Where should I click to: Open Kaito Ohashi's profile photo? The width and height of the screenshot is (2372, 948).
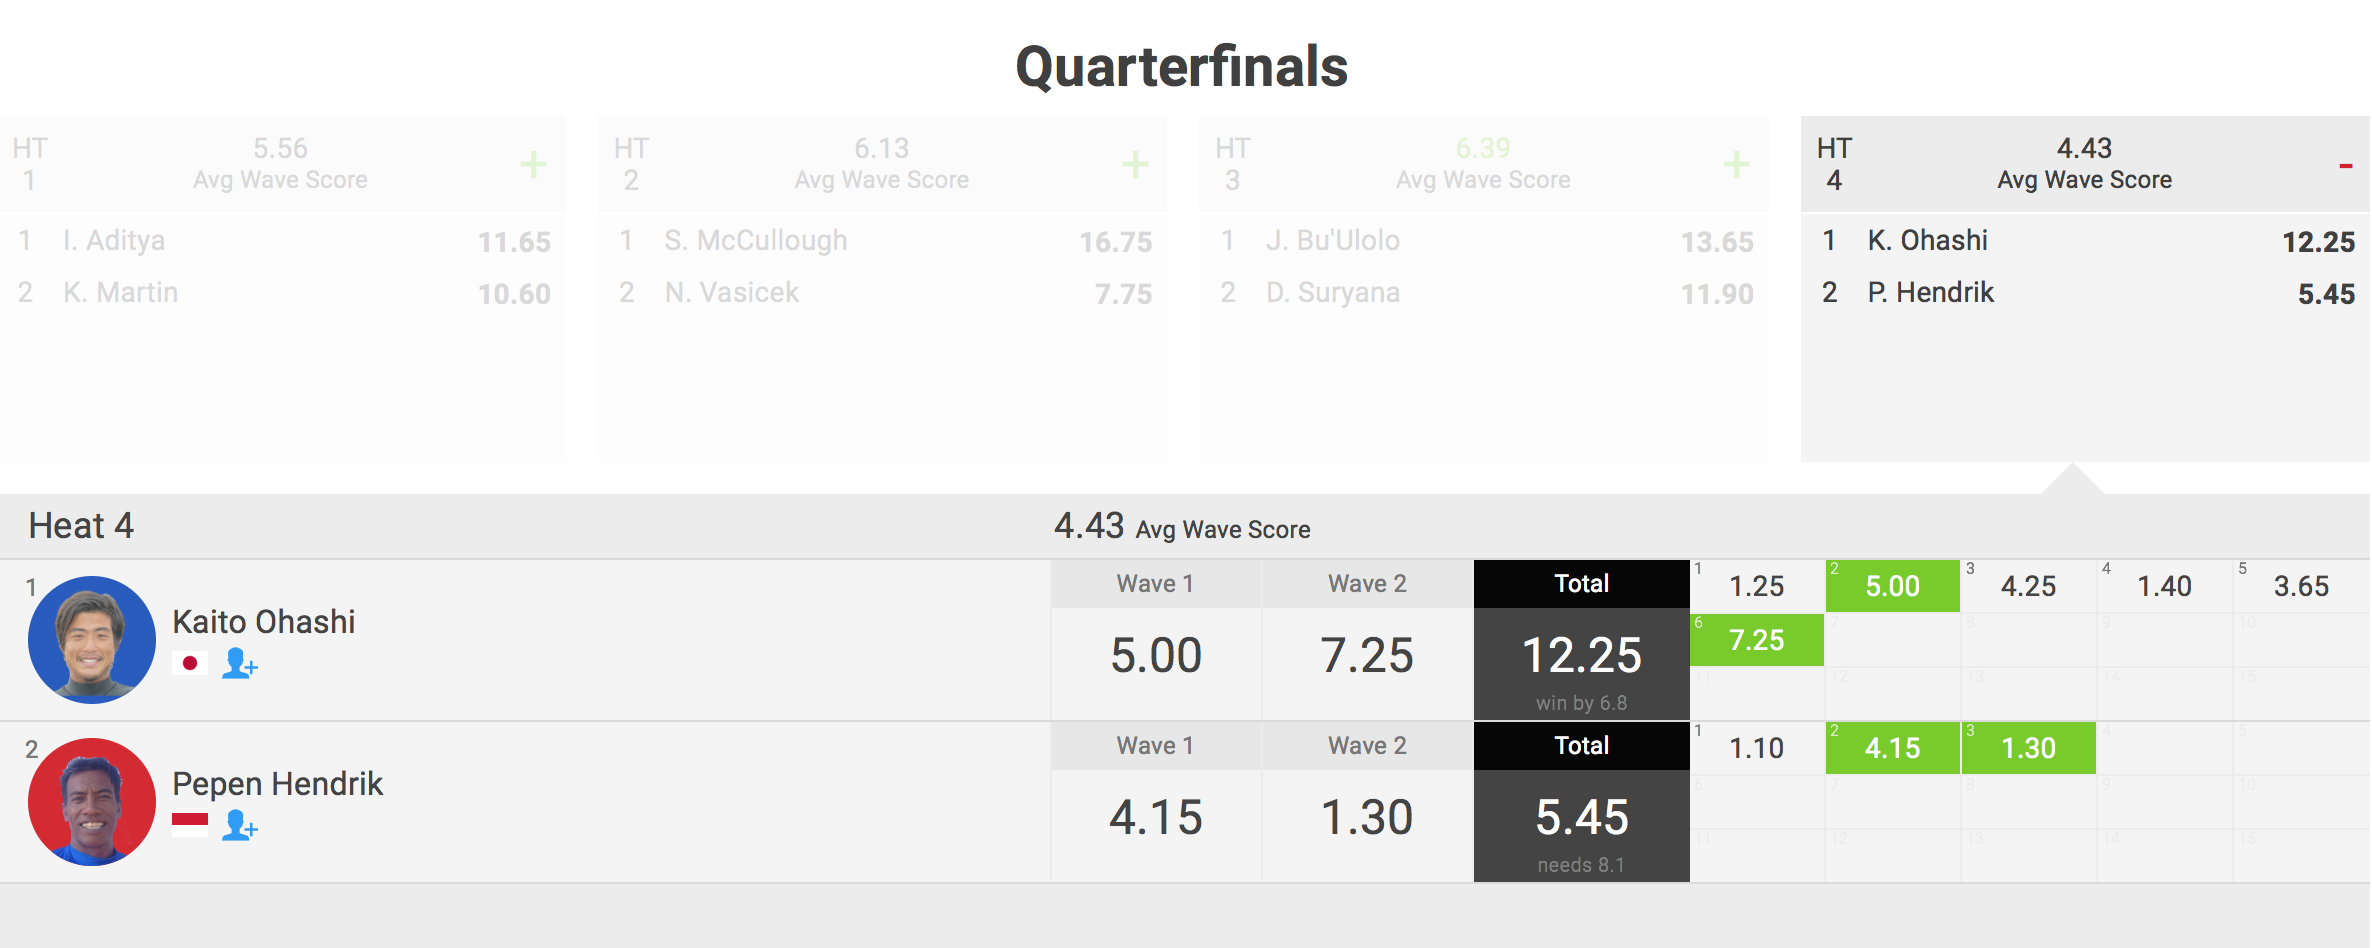tap(92, 640)
